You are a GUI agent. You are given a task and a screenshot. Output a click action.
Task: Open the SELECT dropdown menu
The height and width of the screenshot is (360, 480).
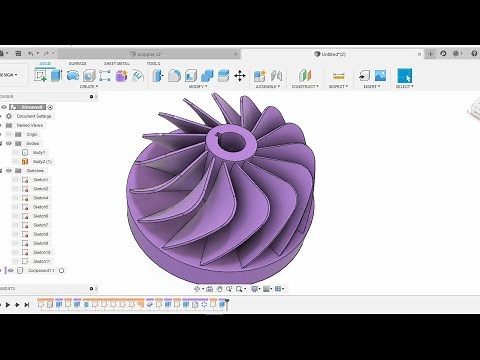[404, 86]
